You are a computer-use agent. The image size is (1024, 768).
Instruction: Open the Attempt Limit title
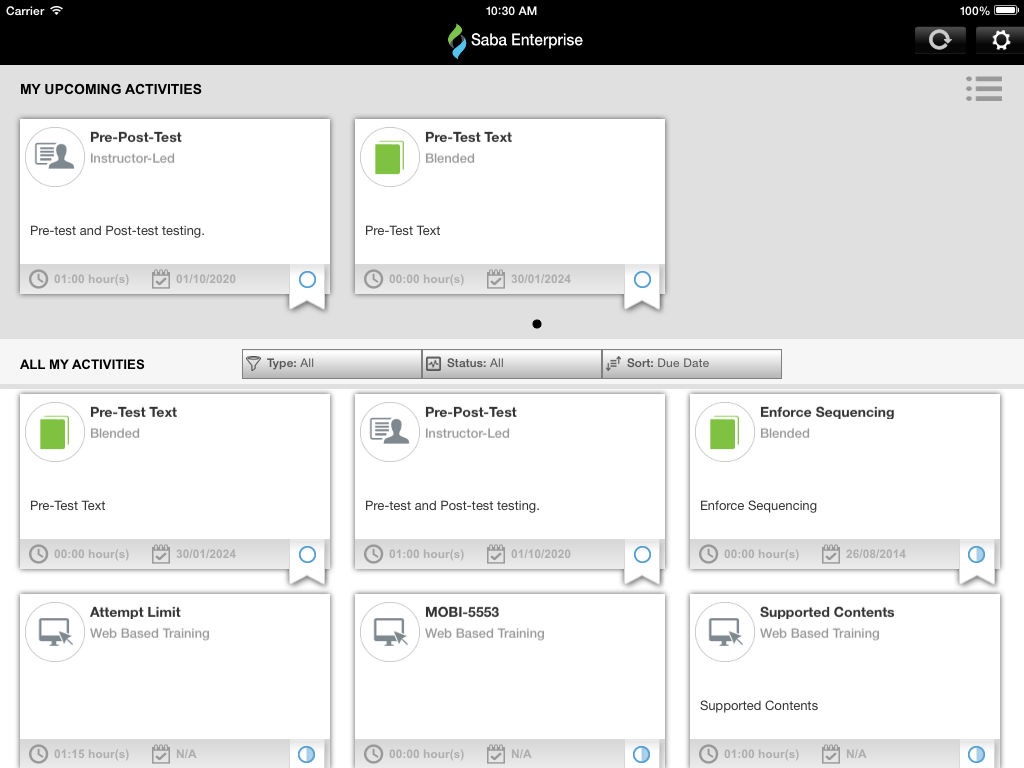(135, 612)
